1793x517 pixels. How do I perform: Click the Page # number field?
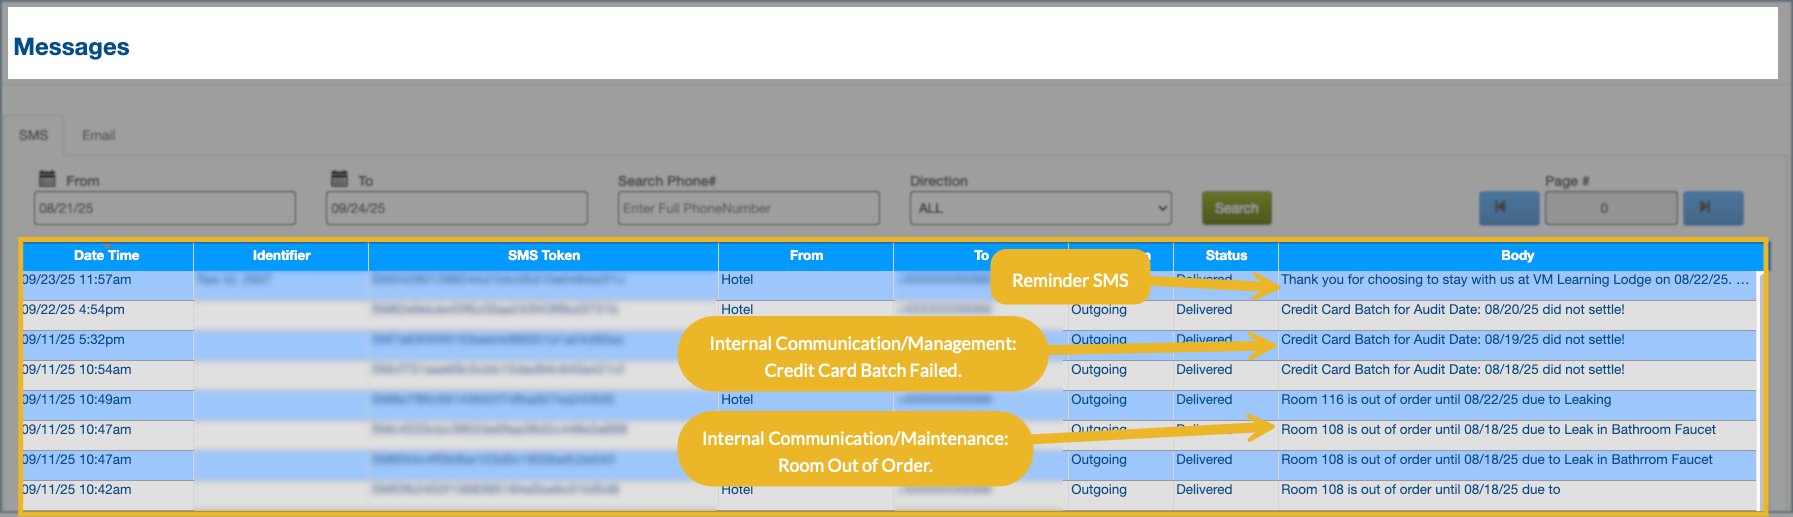(x=1610, y=208)
